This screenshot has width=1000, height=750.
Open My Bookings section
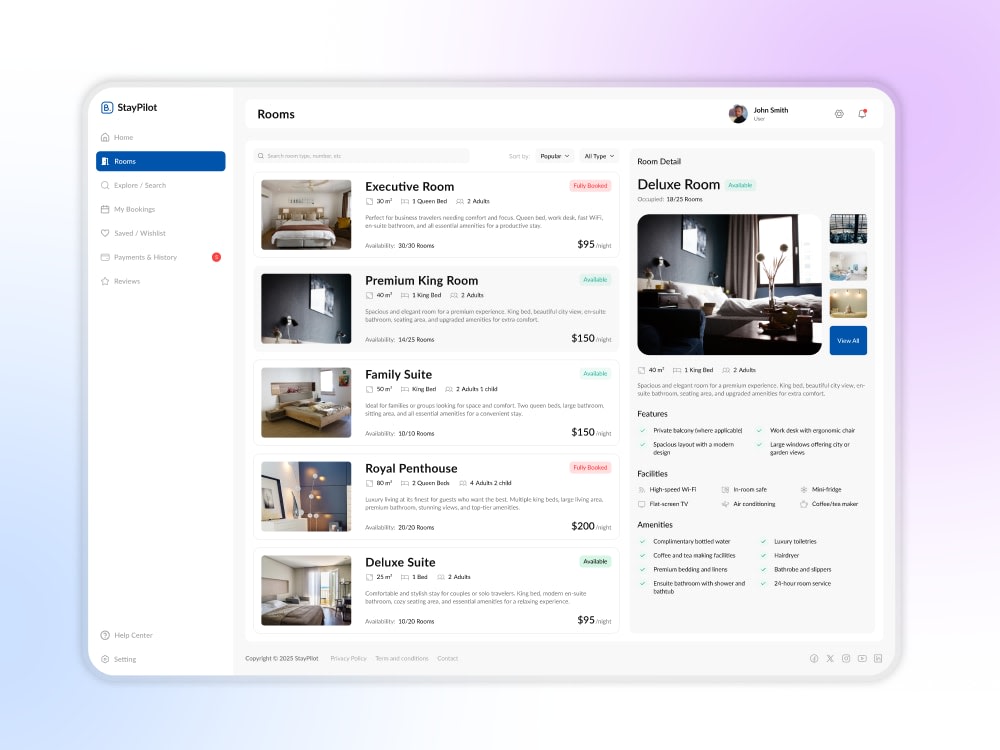128,209
